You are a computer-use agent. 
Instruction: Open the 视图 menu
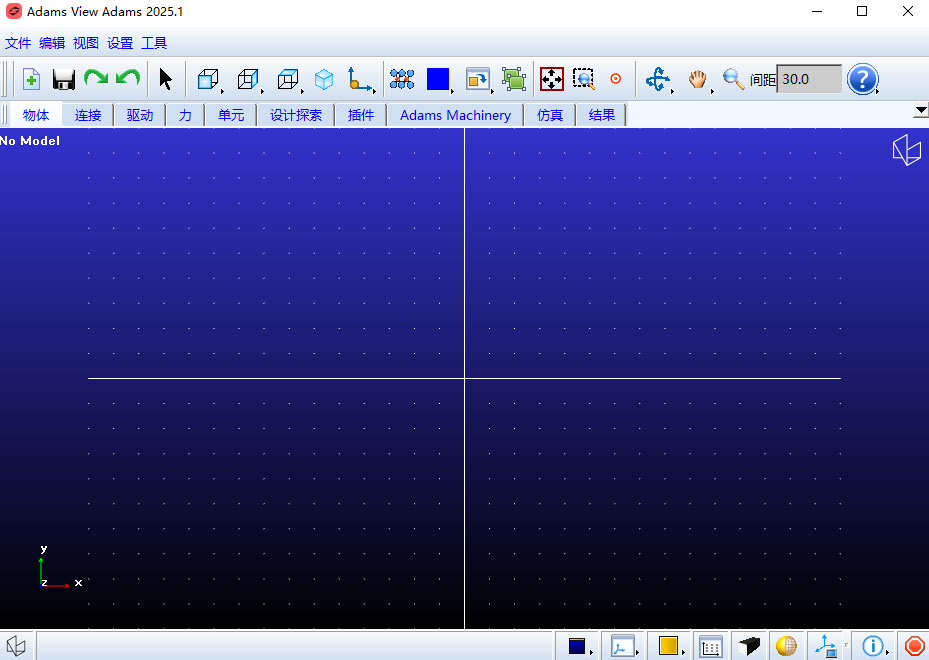click(x=86, y=43)
